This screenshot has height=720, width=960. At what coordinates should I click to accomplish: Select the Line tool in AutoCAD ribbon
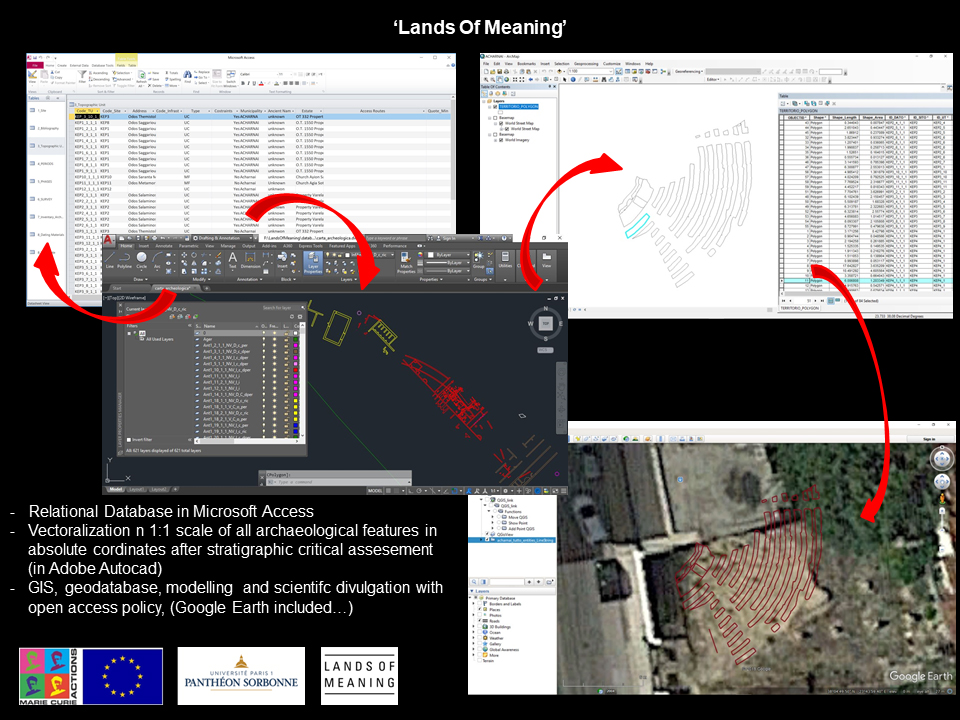[x=109, y=260]
